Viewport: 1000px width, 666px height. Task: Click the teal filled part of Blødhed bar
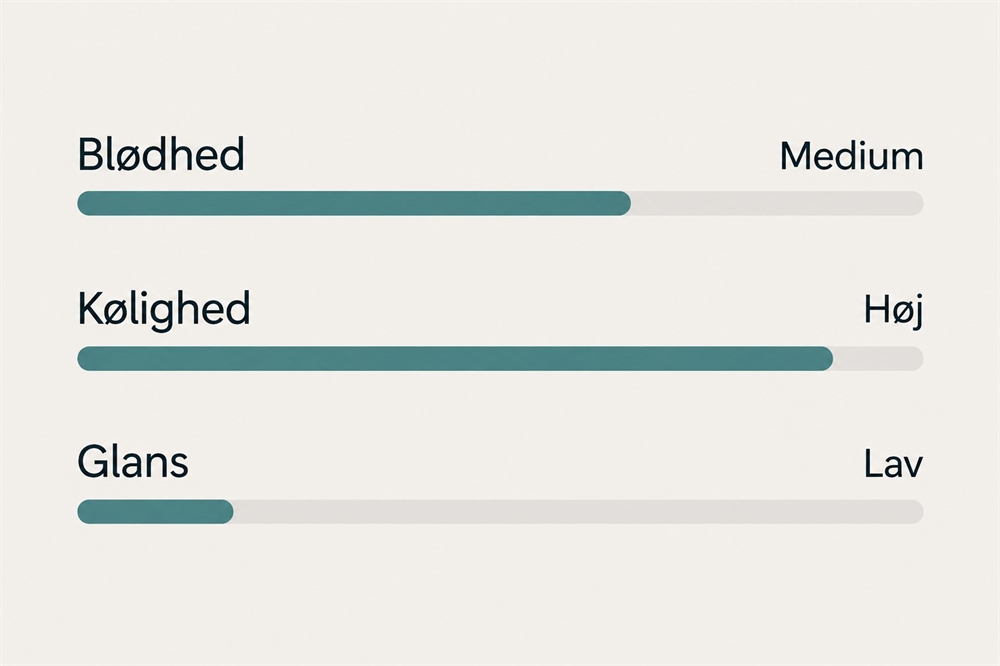point(354,204)
